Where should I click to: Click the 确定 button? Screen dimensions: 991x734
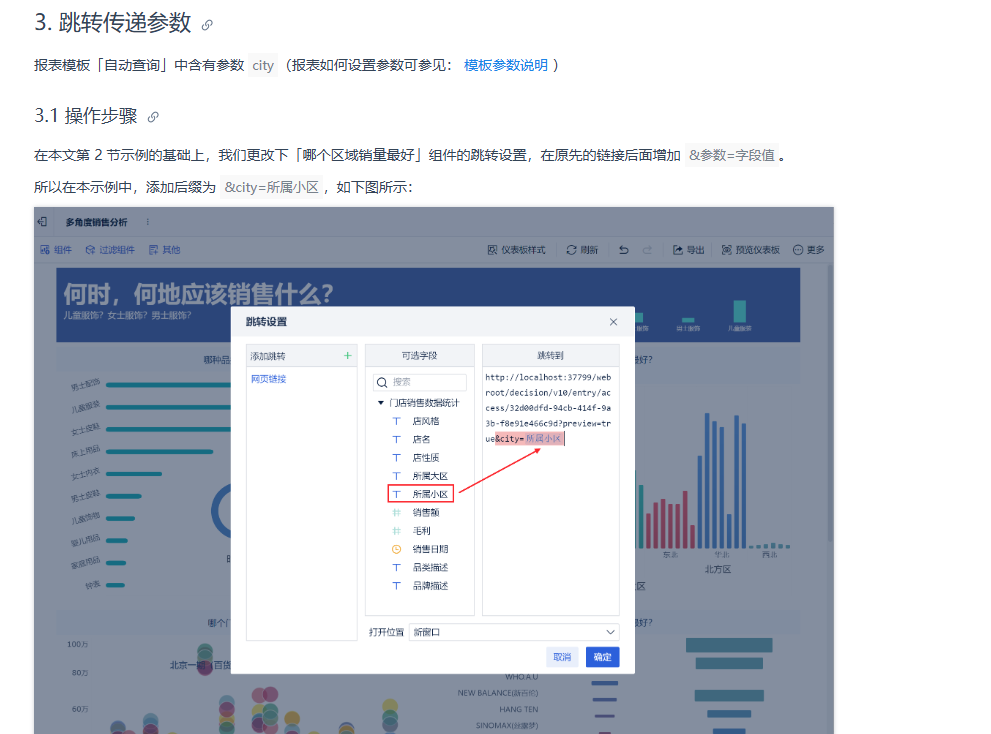(x=602, y=657)
